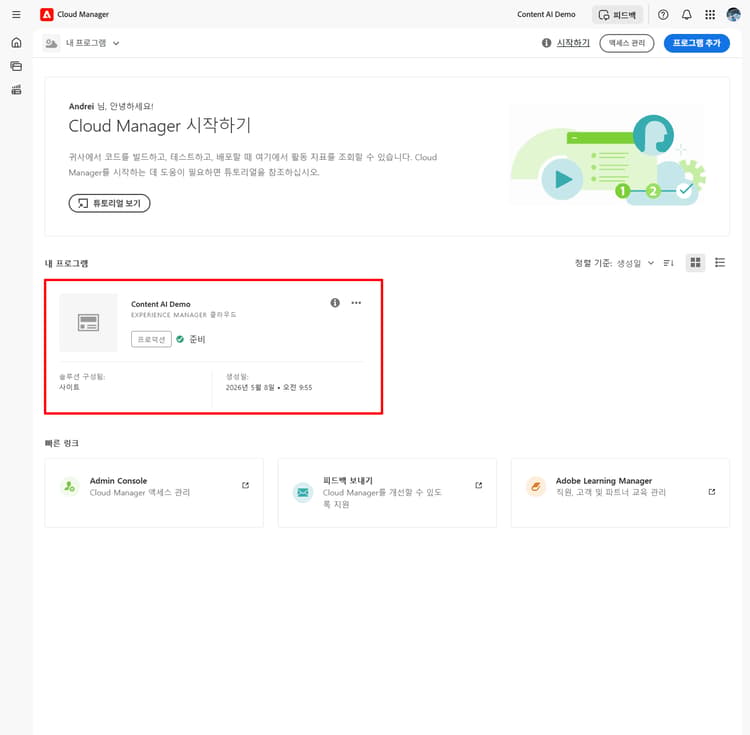The image size is (750, 735).
Task: Open the Help question mark icon
Action: click(x=663, y=14)
